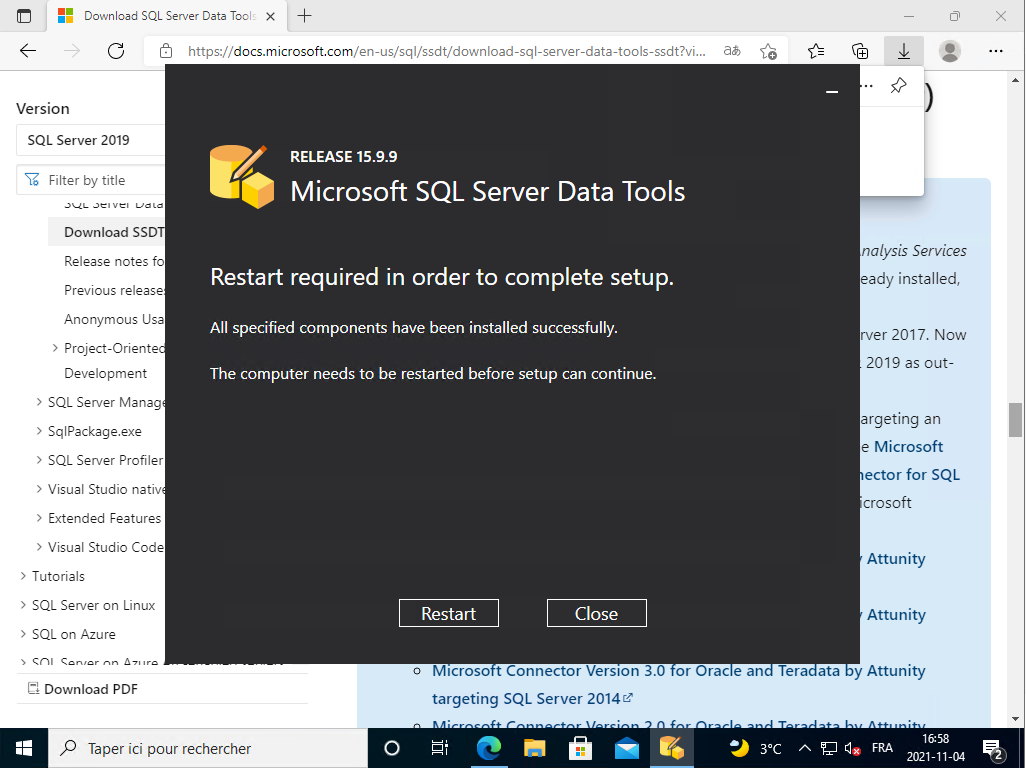
Task: Open the Favorites list icon
Action: [816, 51]
